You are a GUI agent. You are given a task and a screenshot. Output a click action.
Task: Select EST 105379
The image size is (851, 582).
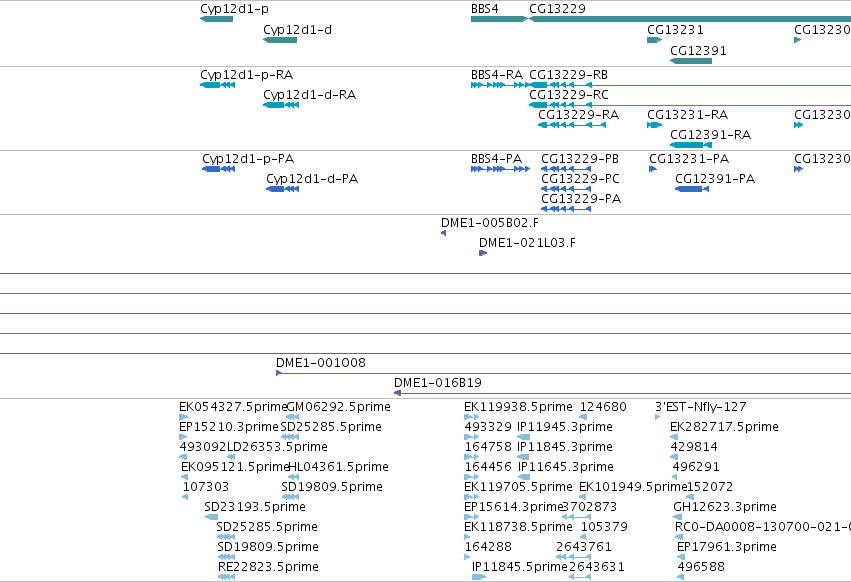tap(583, 537)
